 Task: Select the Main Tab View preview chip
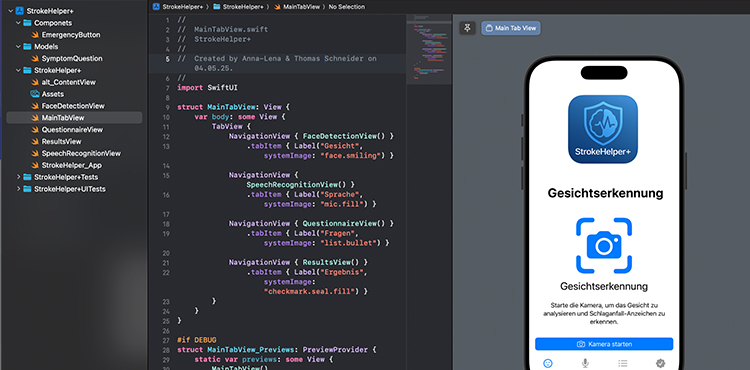(511, 28)
